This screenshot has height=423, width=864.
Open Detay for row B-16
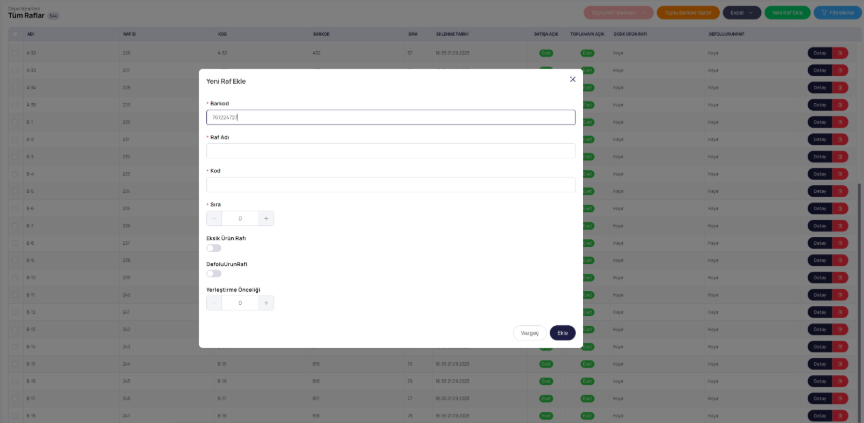(819, 381)
